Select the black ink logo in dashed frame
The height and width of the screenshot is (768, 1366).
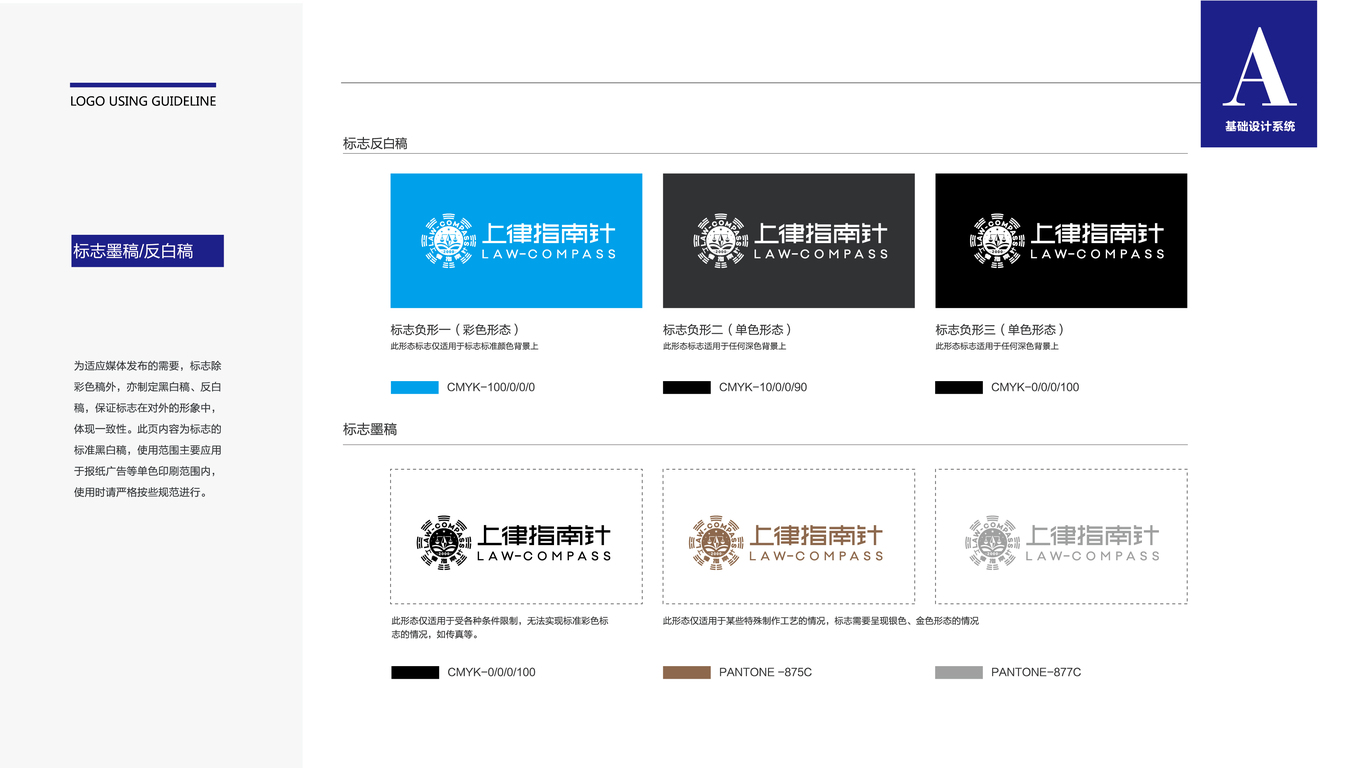(516, 536)
